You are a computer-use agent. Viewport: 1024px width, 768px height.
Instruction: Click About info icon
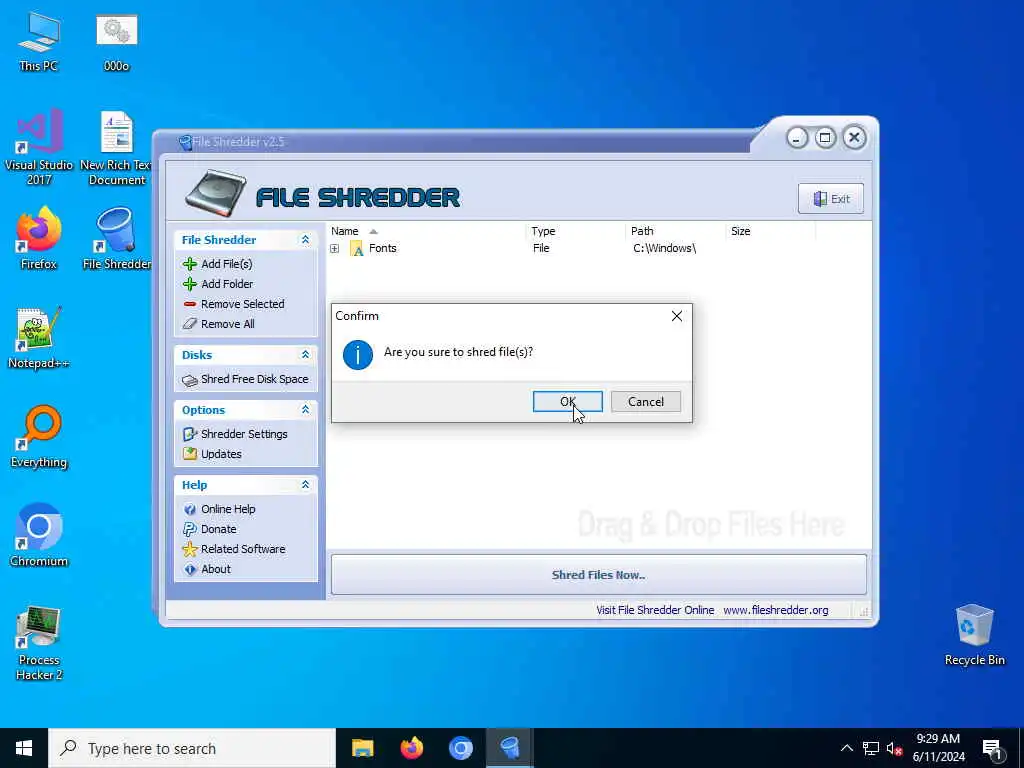point(190,569)
